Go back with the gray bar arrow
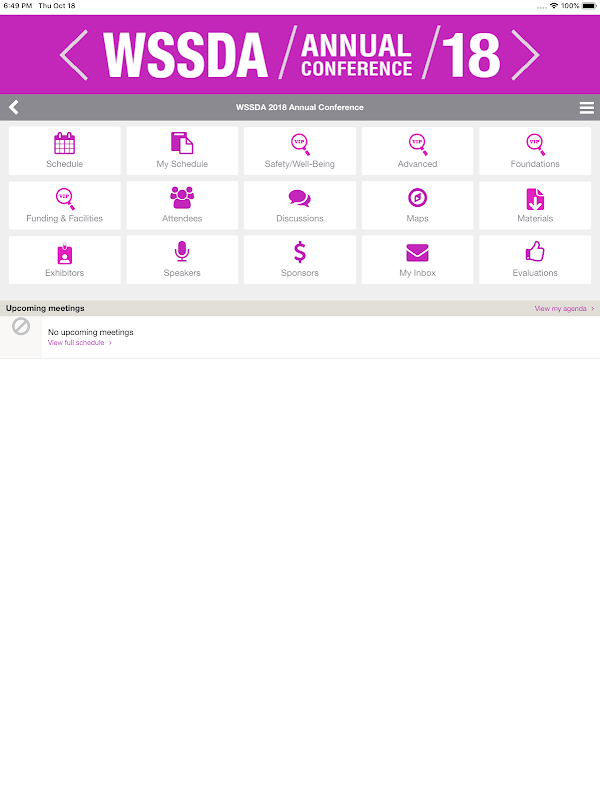The height and width of the screenshot is (800, 600). tap(14, 107)
